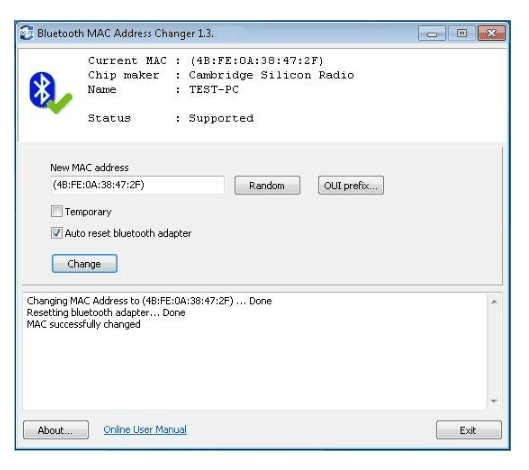
Task: Click the TEST-PC name value
Action: tap(214, 89)
